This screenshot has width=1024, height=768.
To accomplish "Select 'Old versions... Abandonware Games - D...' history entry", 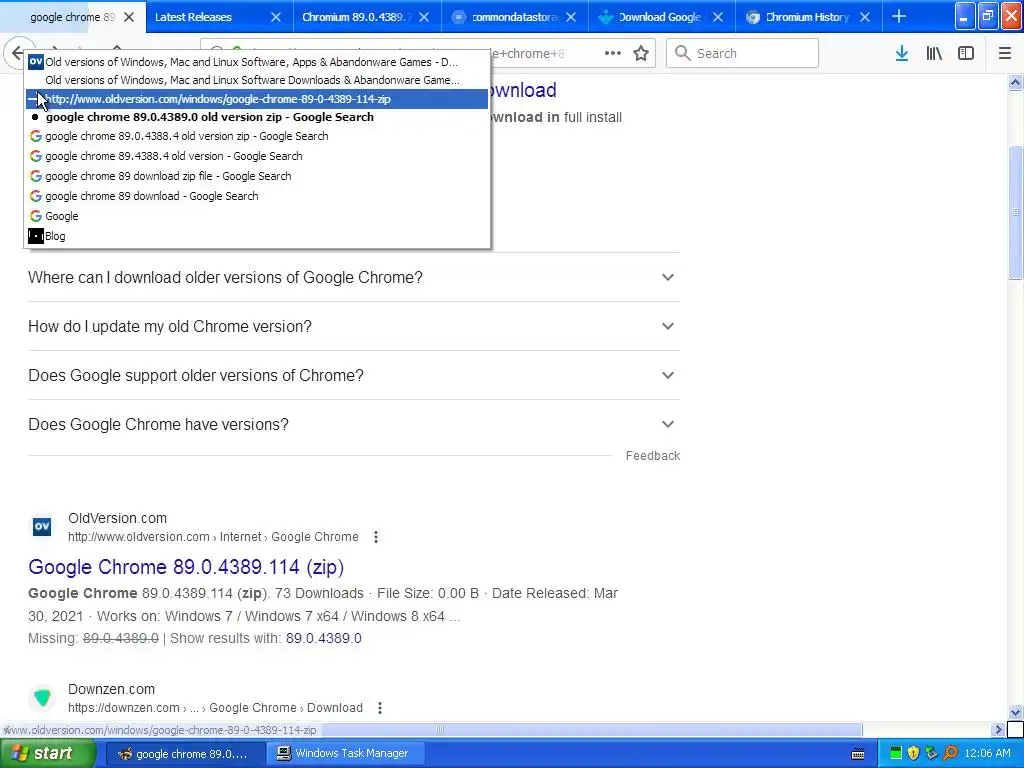I will tap(257, 62).
